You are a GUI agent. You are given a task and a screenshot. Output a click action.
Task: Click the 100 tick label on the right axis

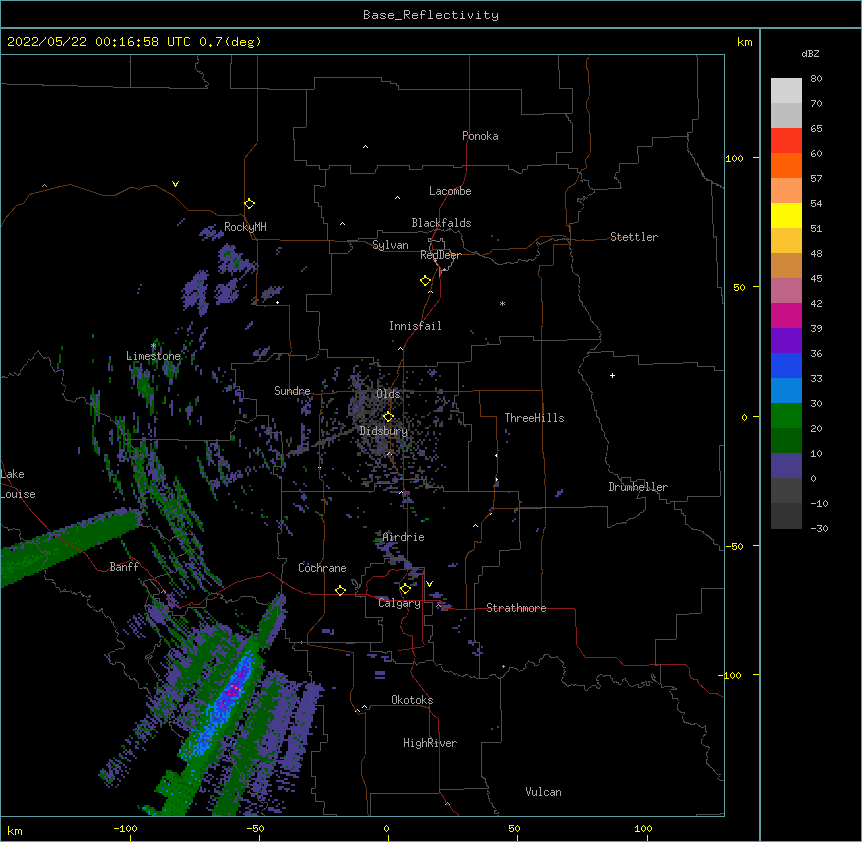tap(734, 158)
